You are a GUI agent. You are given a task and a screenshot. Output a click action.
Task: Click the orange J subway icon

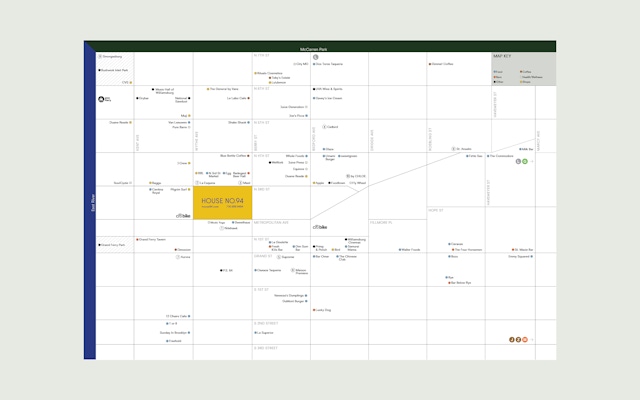click(x=511, y=340)
